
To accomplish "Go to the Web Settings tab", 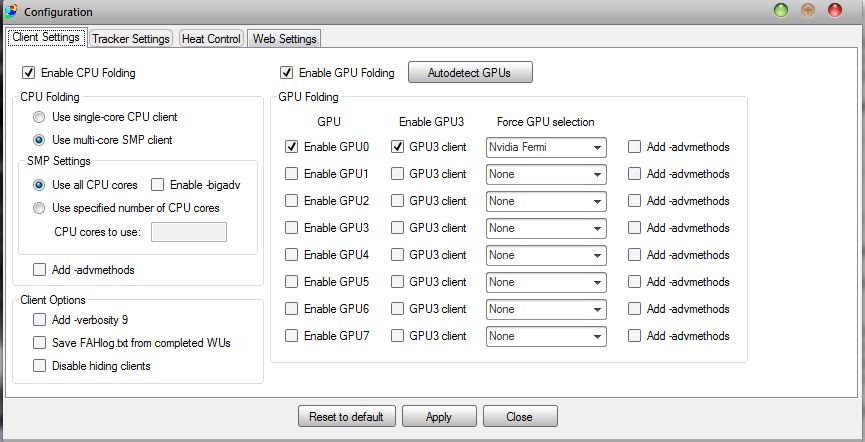I will click(284, 39).
